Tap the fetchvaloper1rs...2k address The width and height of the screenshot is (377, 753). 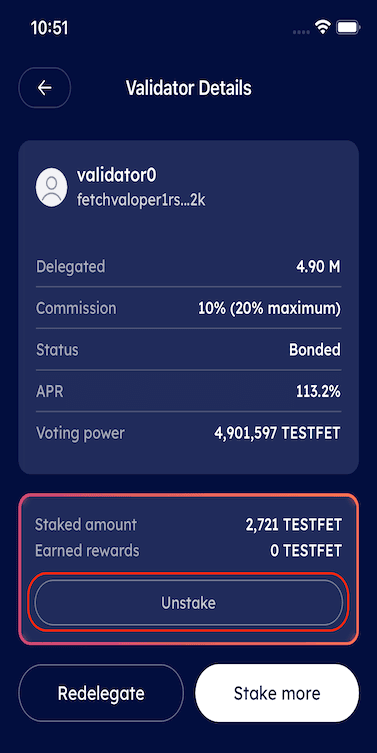[141, 200]
